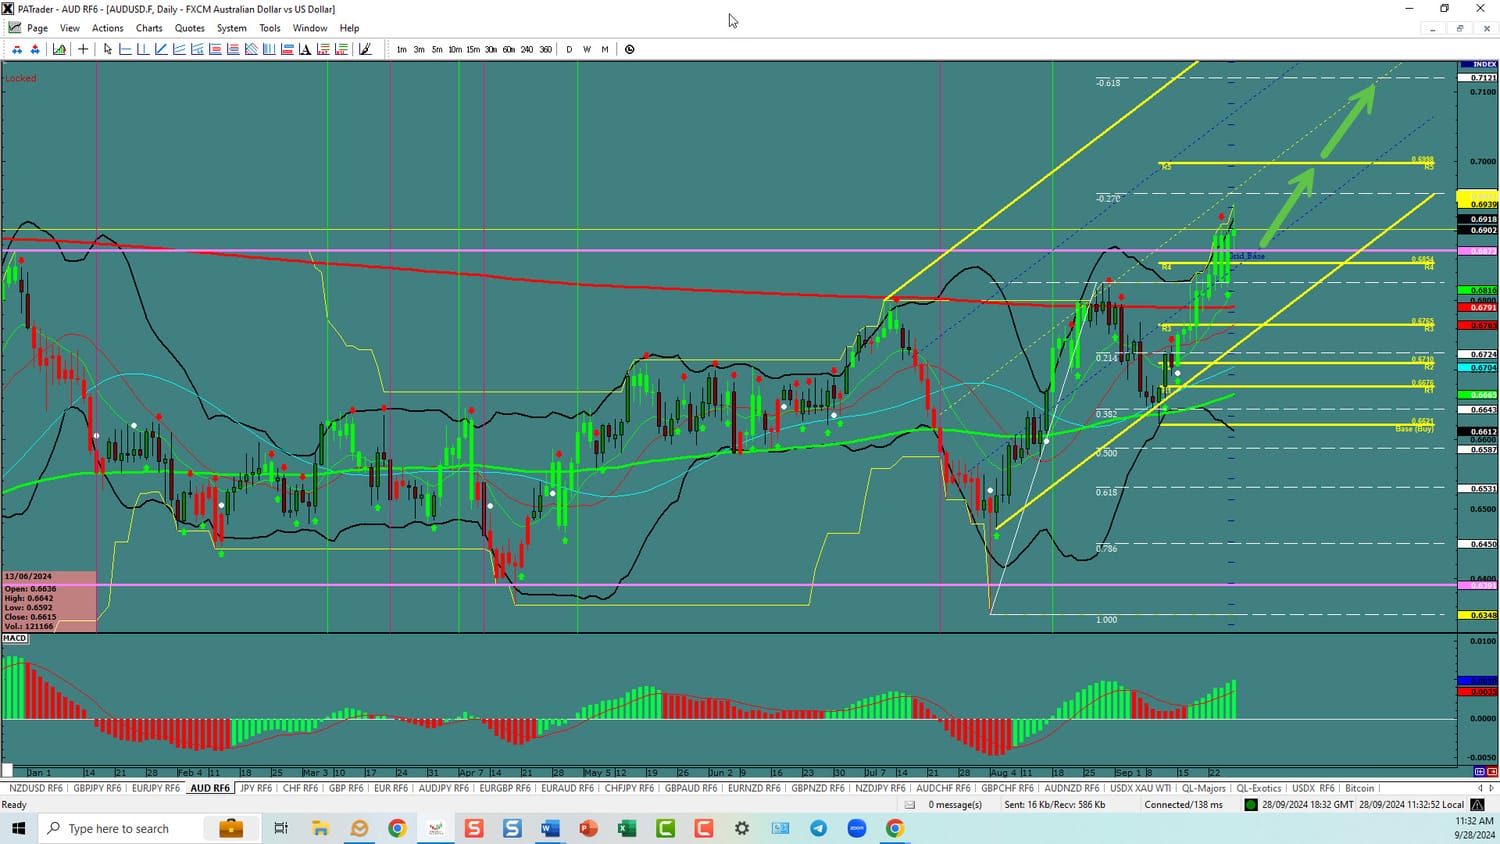
Task: Click the clock icon in the timeframe toolbar
Action: (x=630, y=49)
